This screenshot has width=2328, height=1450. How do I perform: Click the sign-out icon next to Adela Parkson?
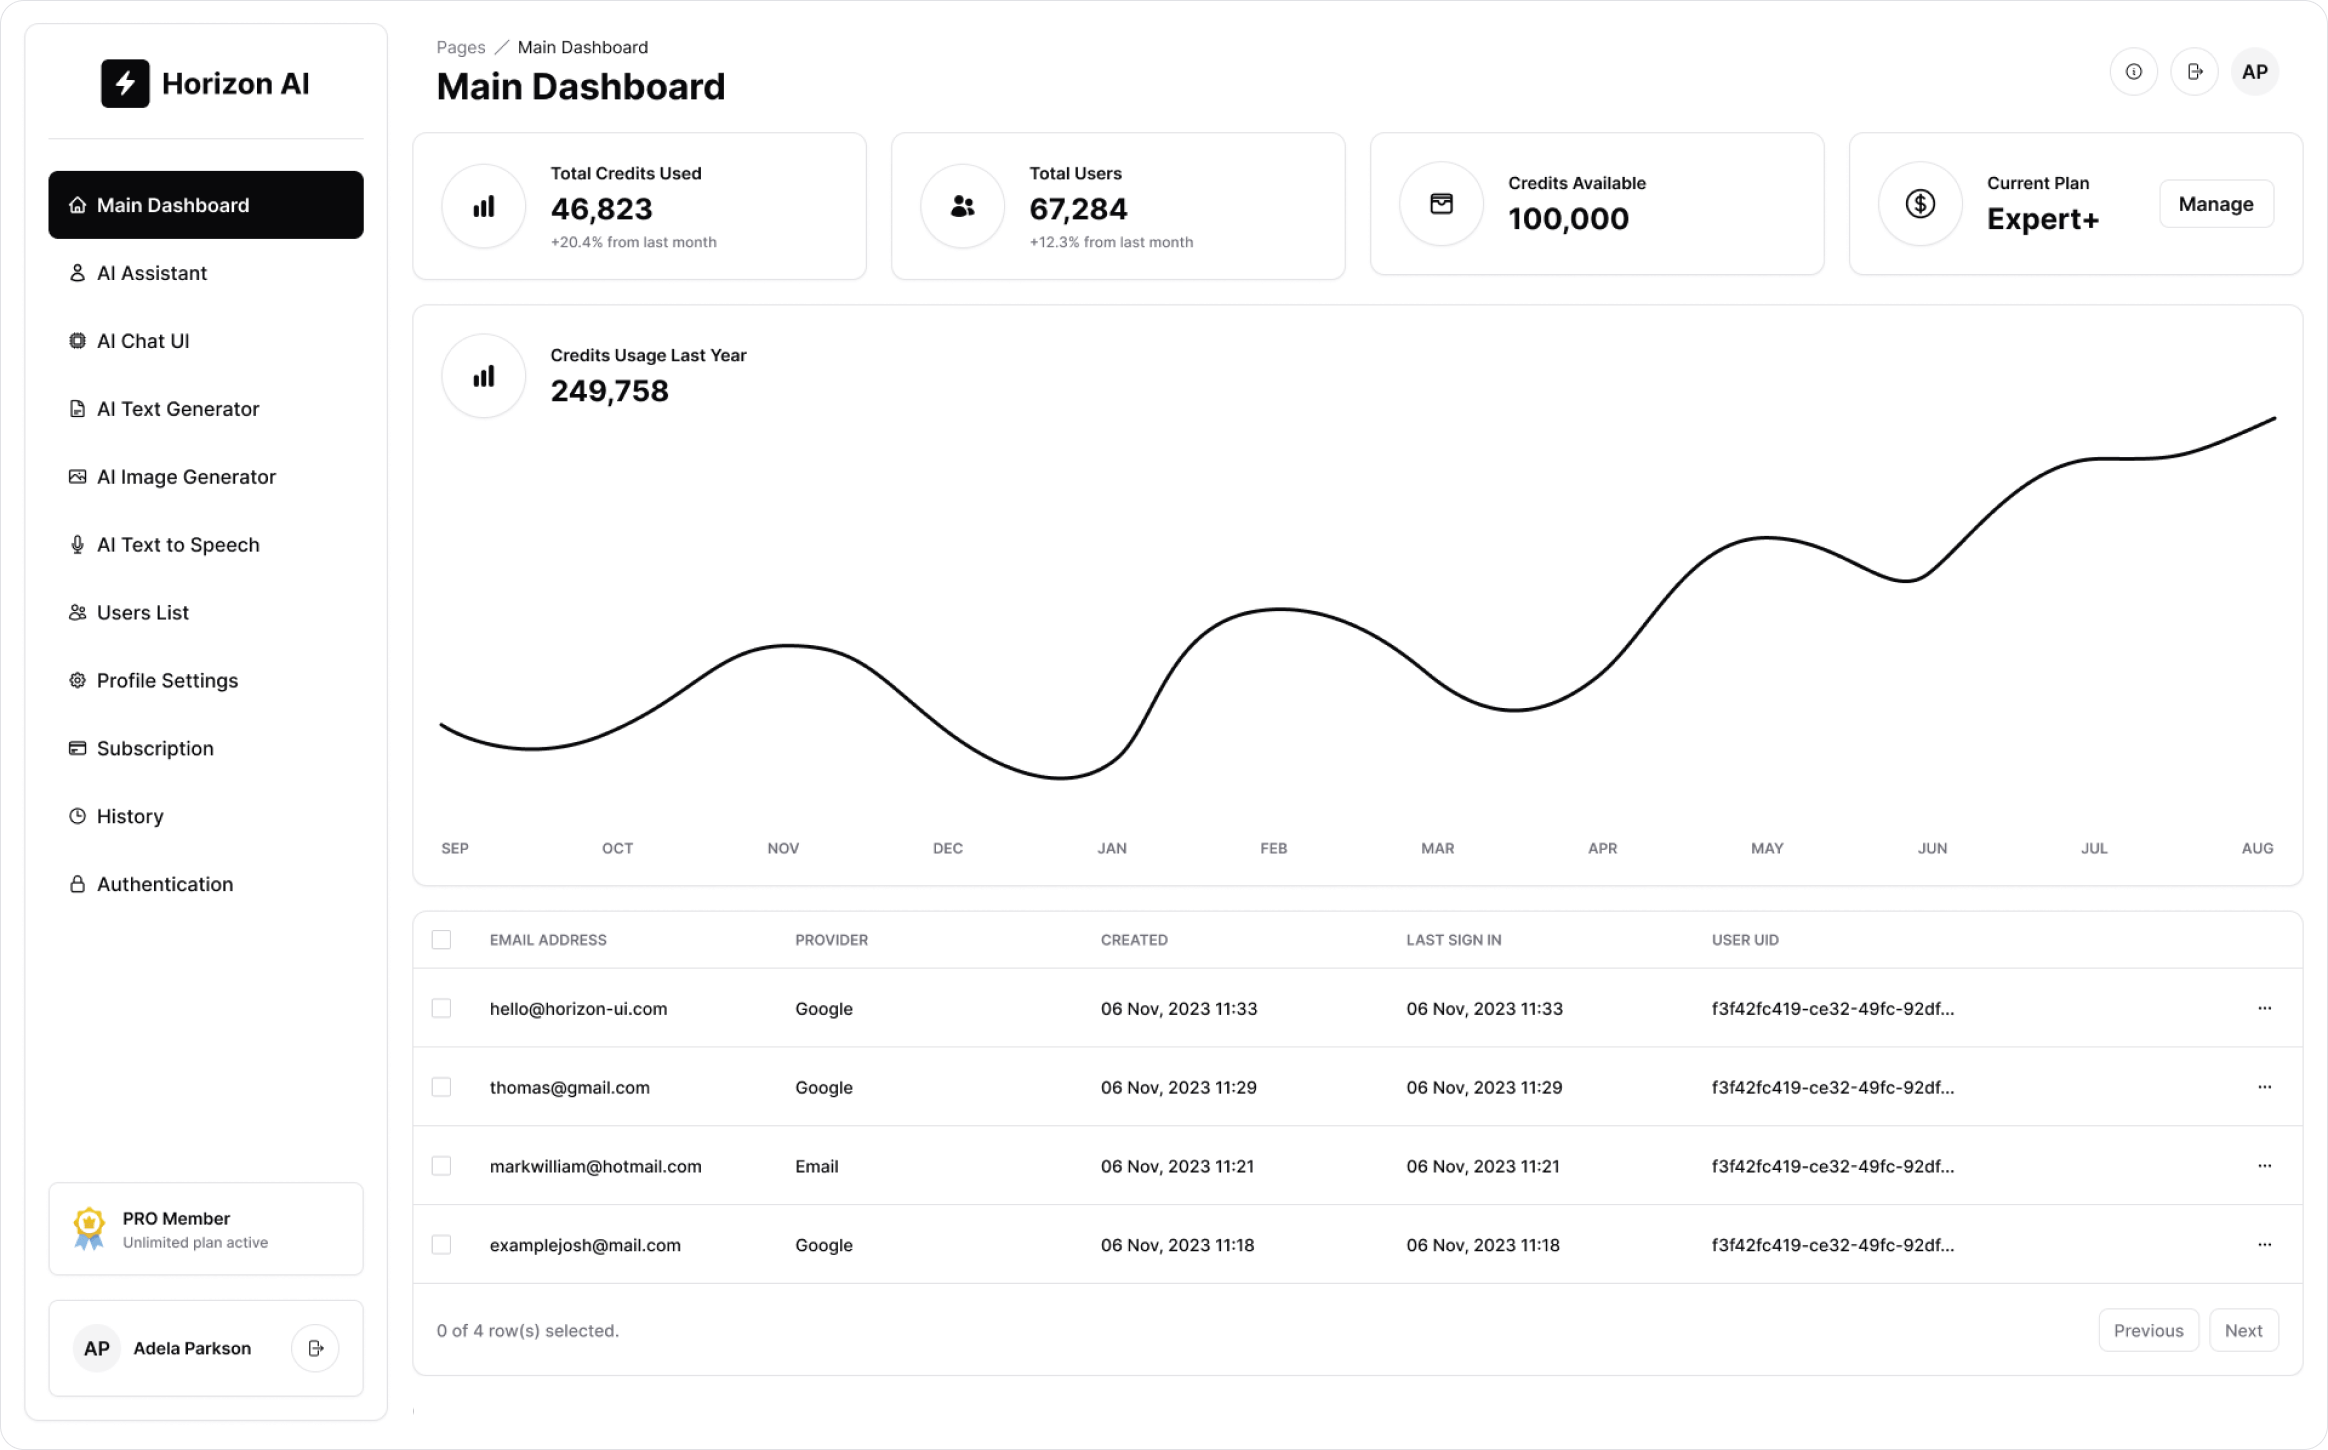coord(315,1347)
